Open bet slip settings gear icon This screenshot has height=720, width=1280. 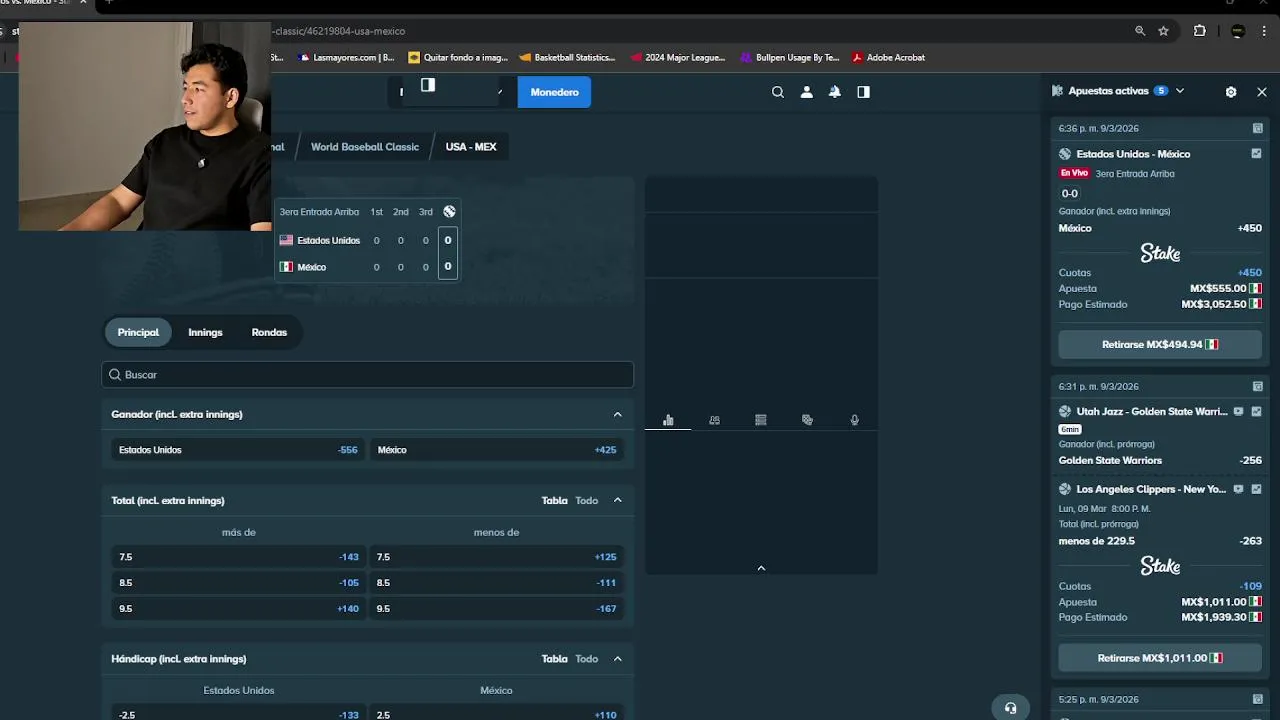pyautogui.click(x=1231, y=92)
